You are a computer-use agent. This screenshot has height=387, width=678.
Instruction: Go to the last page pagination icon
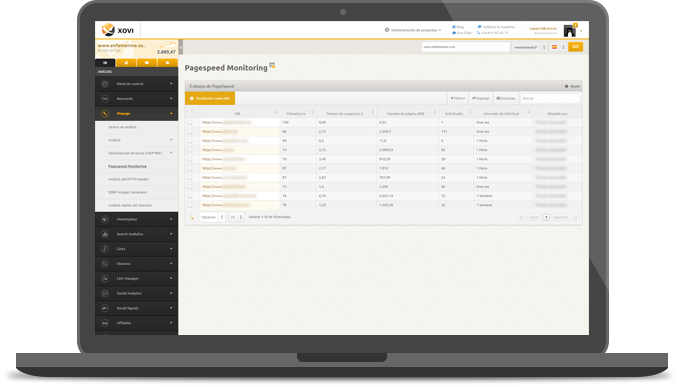coord(576,217)
